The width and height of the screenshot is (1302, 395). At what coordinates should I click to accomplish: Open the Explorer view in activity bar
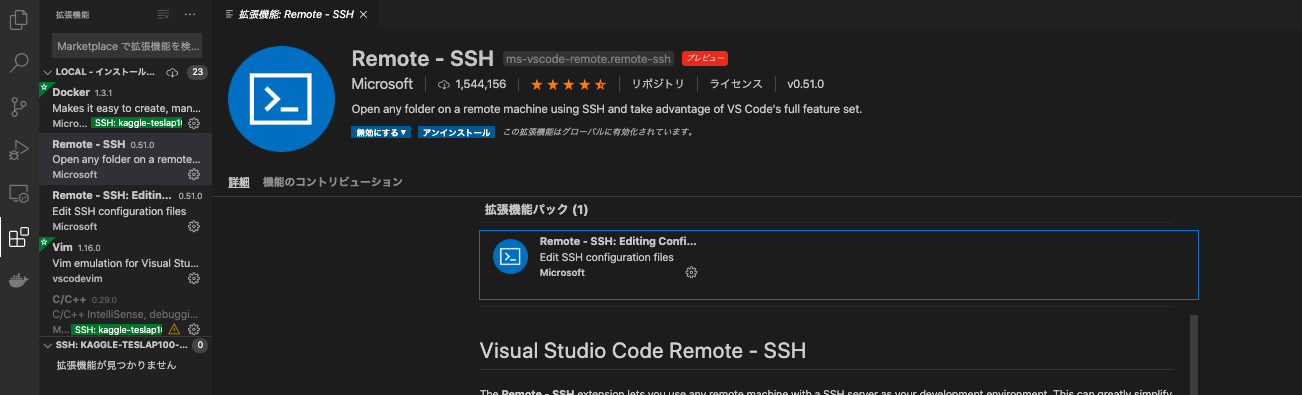(x=18, y=20)
